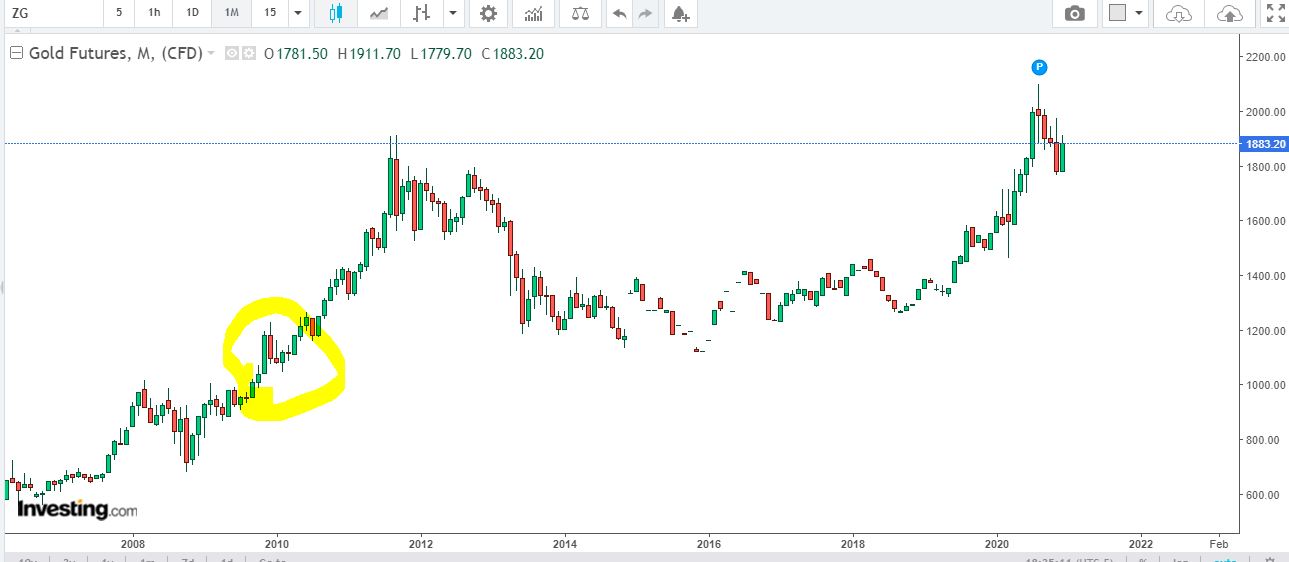Toggle visibility eye next to Gold Futures legend
The image size is (1289, 562).
232,54
